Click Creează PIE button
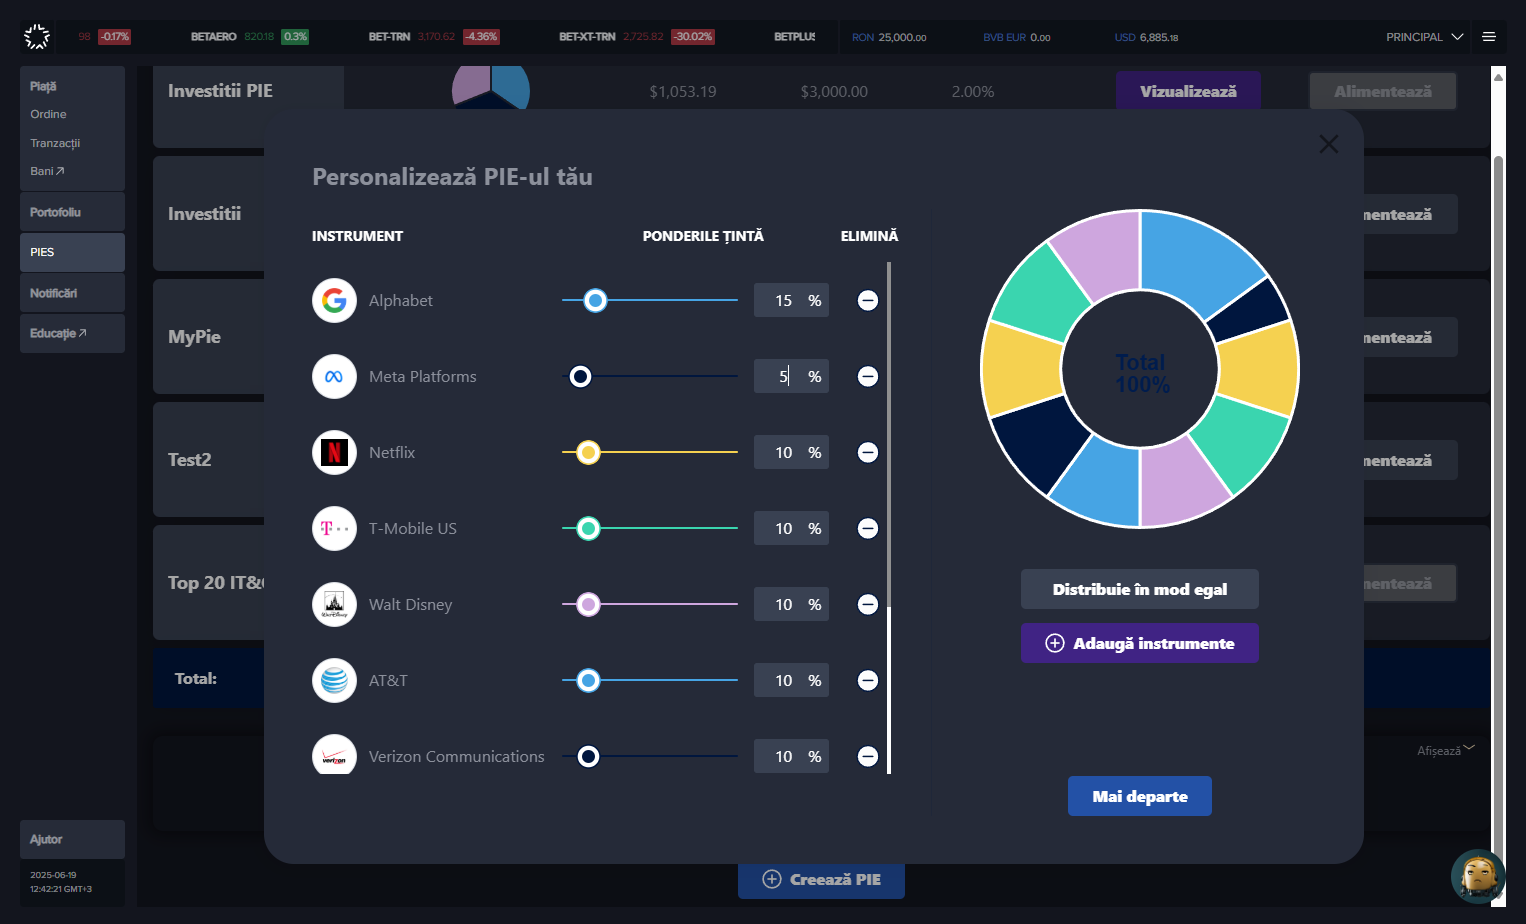 (821, 879)
